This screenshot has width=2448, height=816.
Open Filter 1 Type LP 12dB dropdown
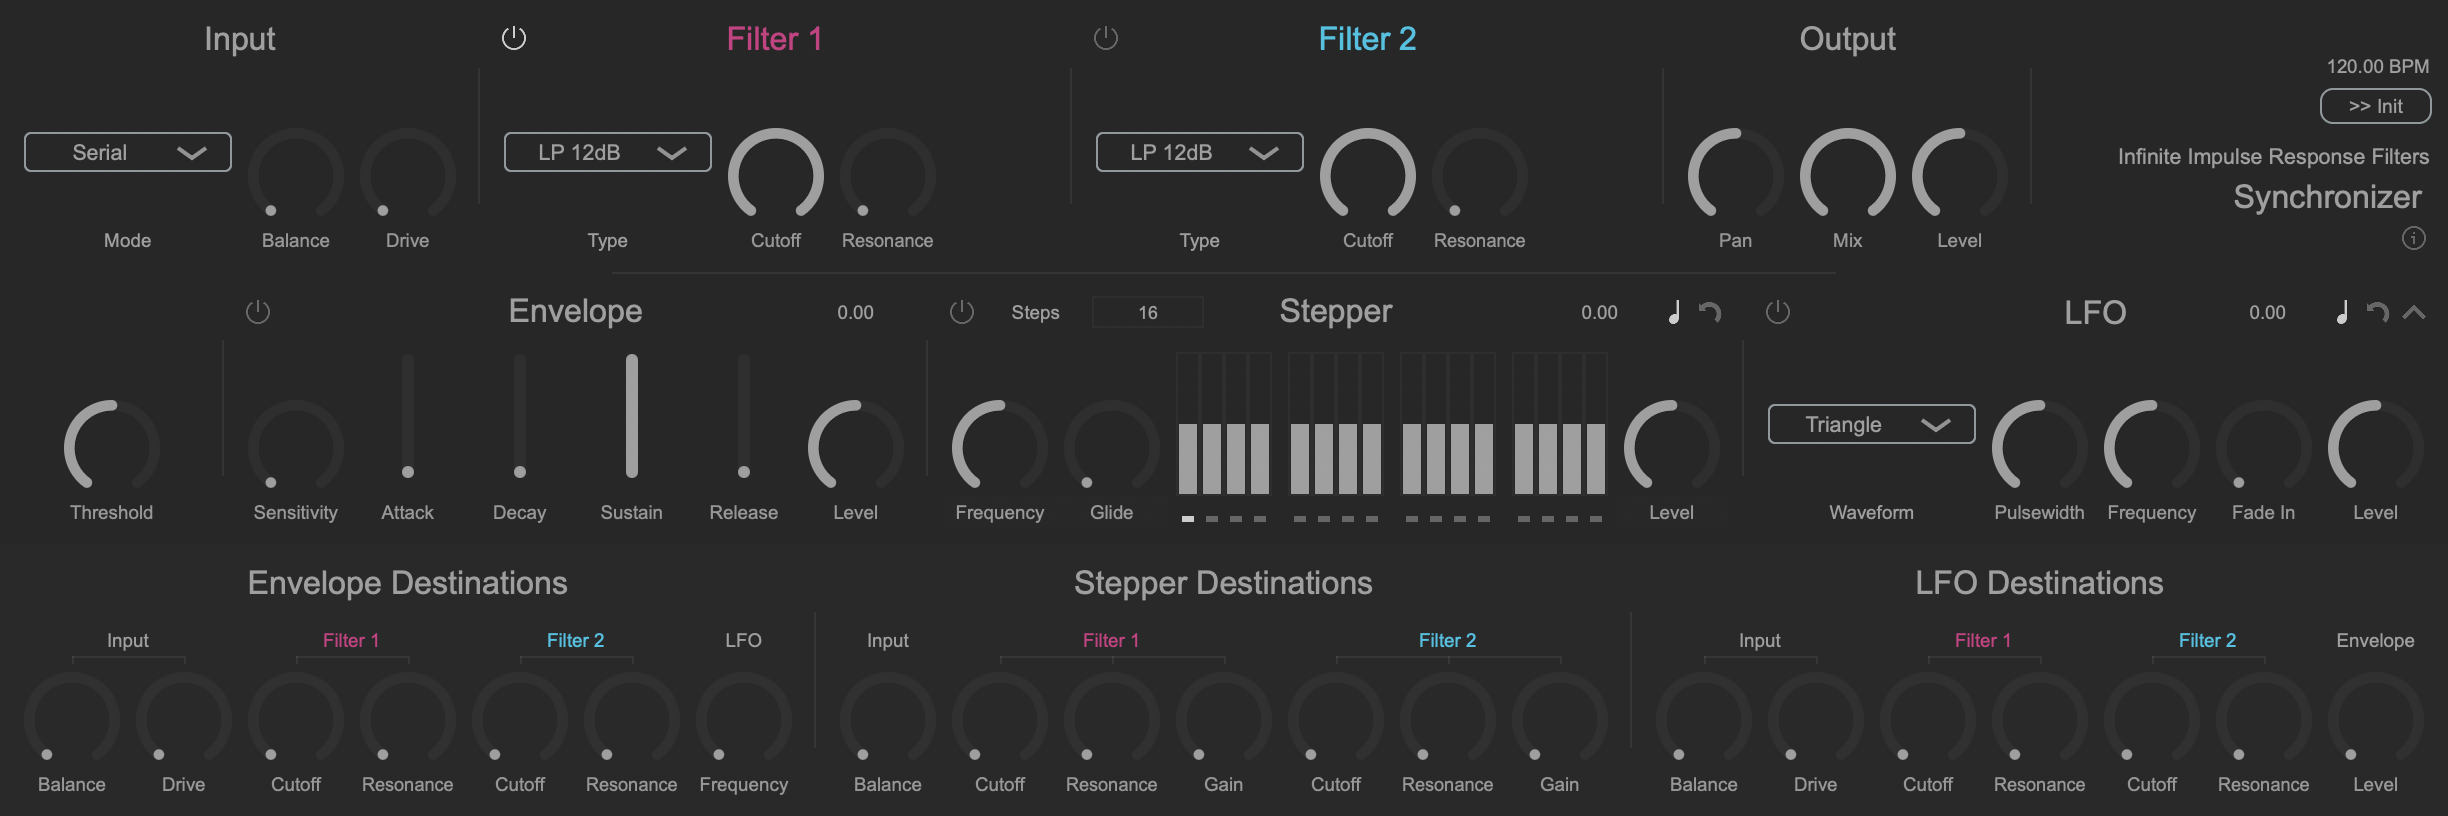pos(607,152)
